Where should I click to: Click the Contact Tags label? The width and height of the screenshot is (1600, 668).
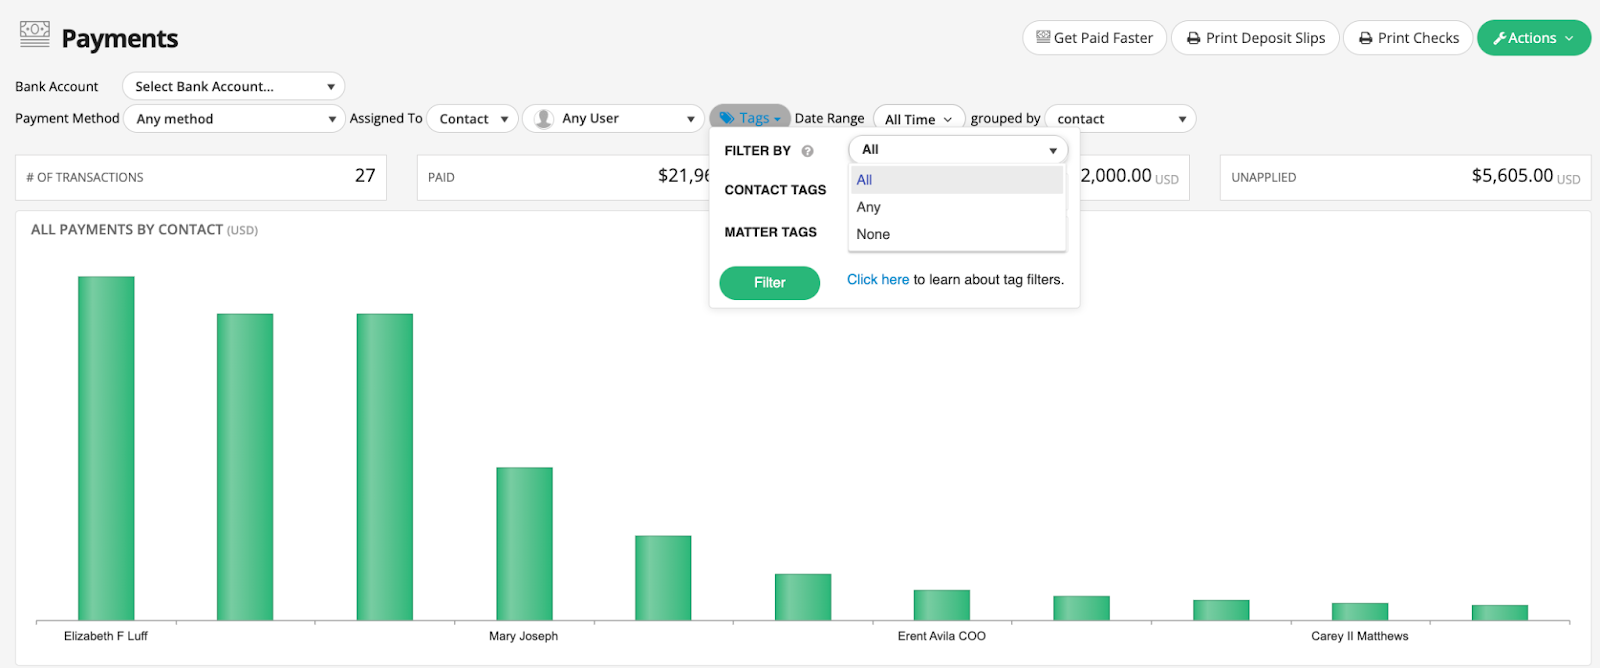click(775, 190)
